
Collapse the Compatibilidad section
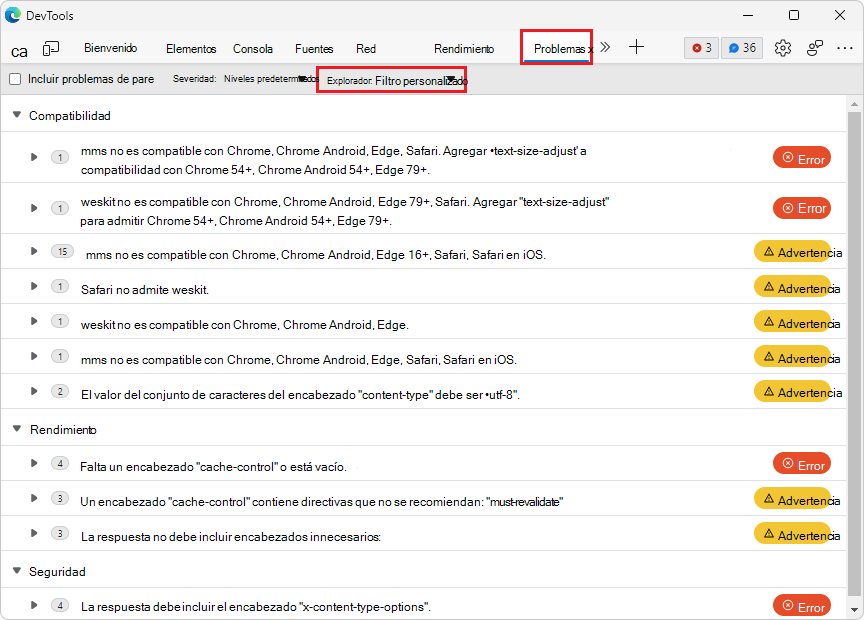point(16,115)
